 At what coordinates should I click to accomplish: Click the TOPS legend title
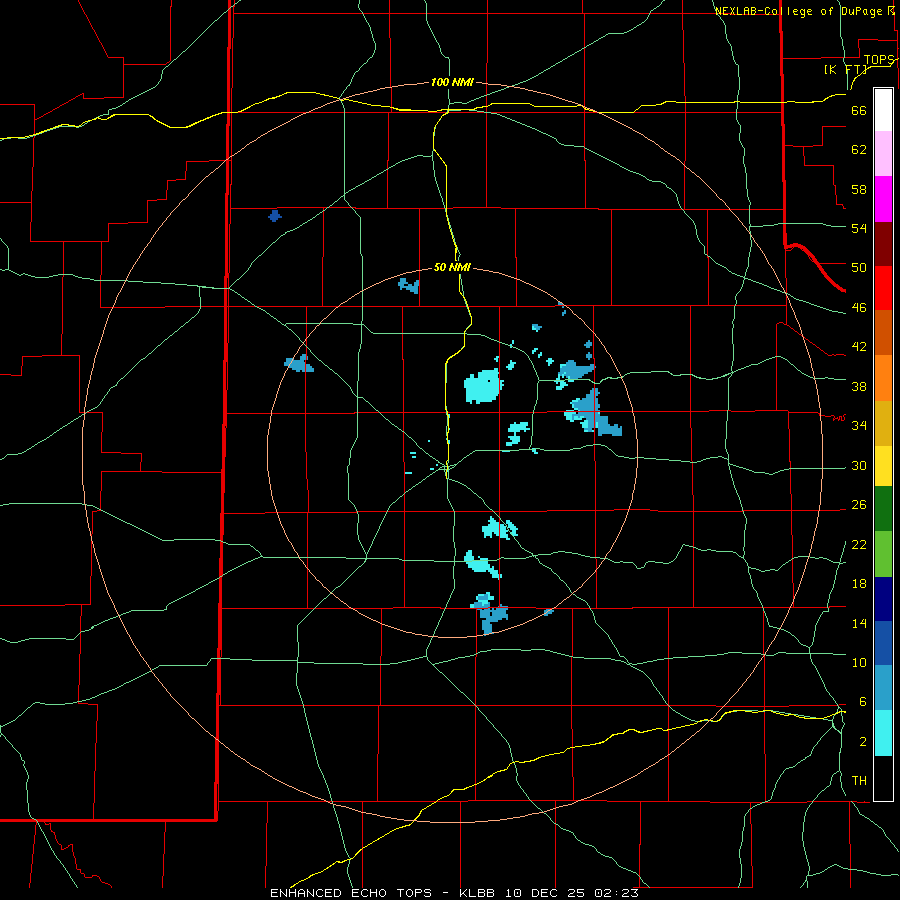(879, 60)
